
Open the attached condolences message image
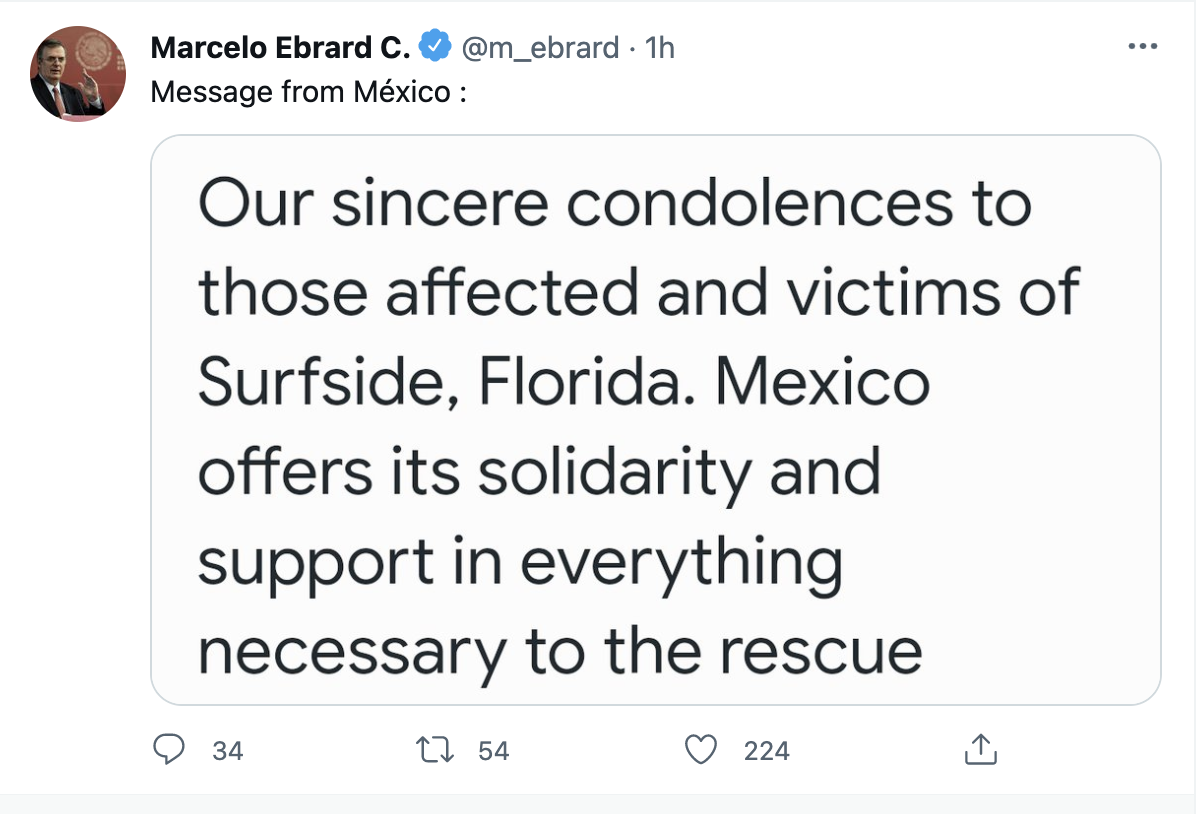point(655,420)
